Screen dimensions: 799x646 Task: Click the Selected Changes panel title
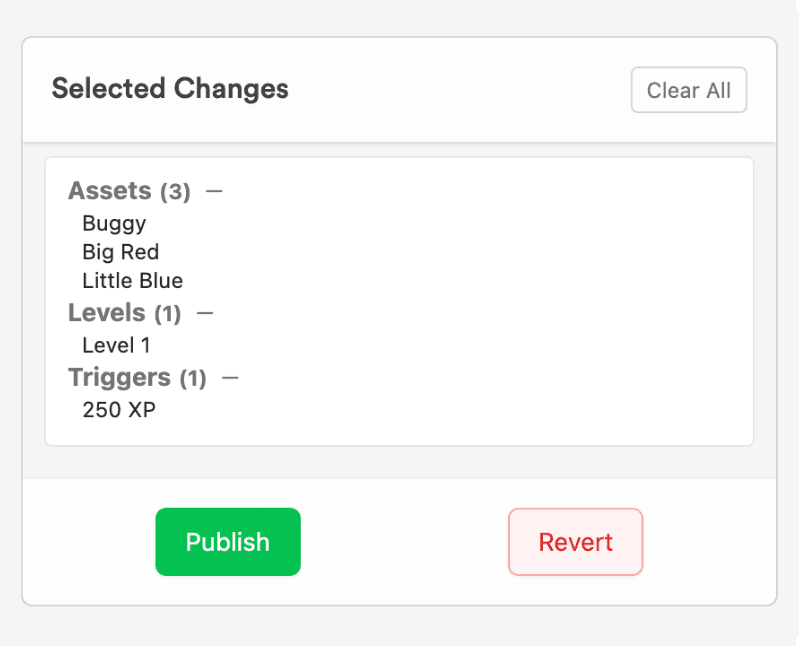(x=170, y=88)
